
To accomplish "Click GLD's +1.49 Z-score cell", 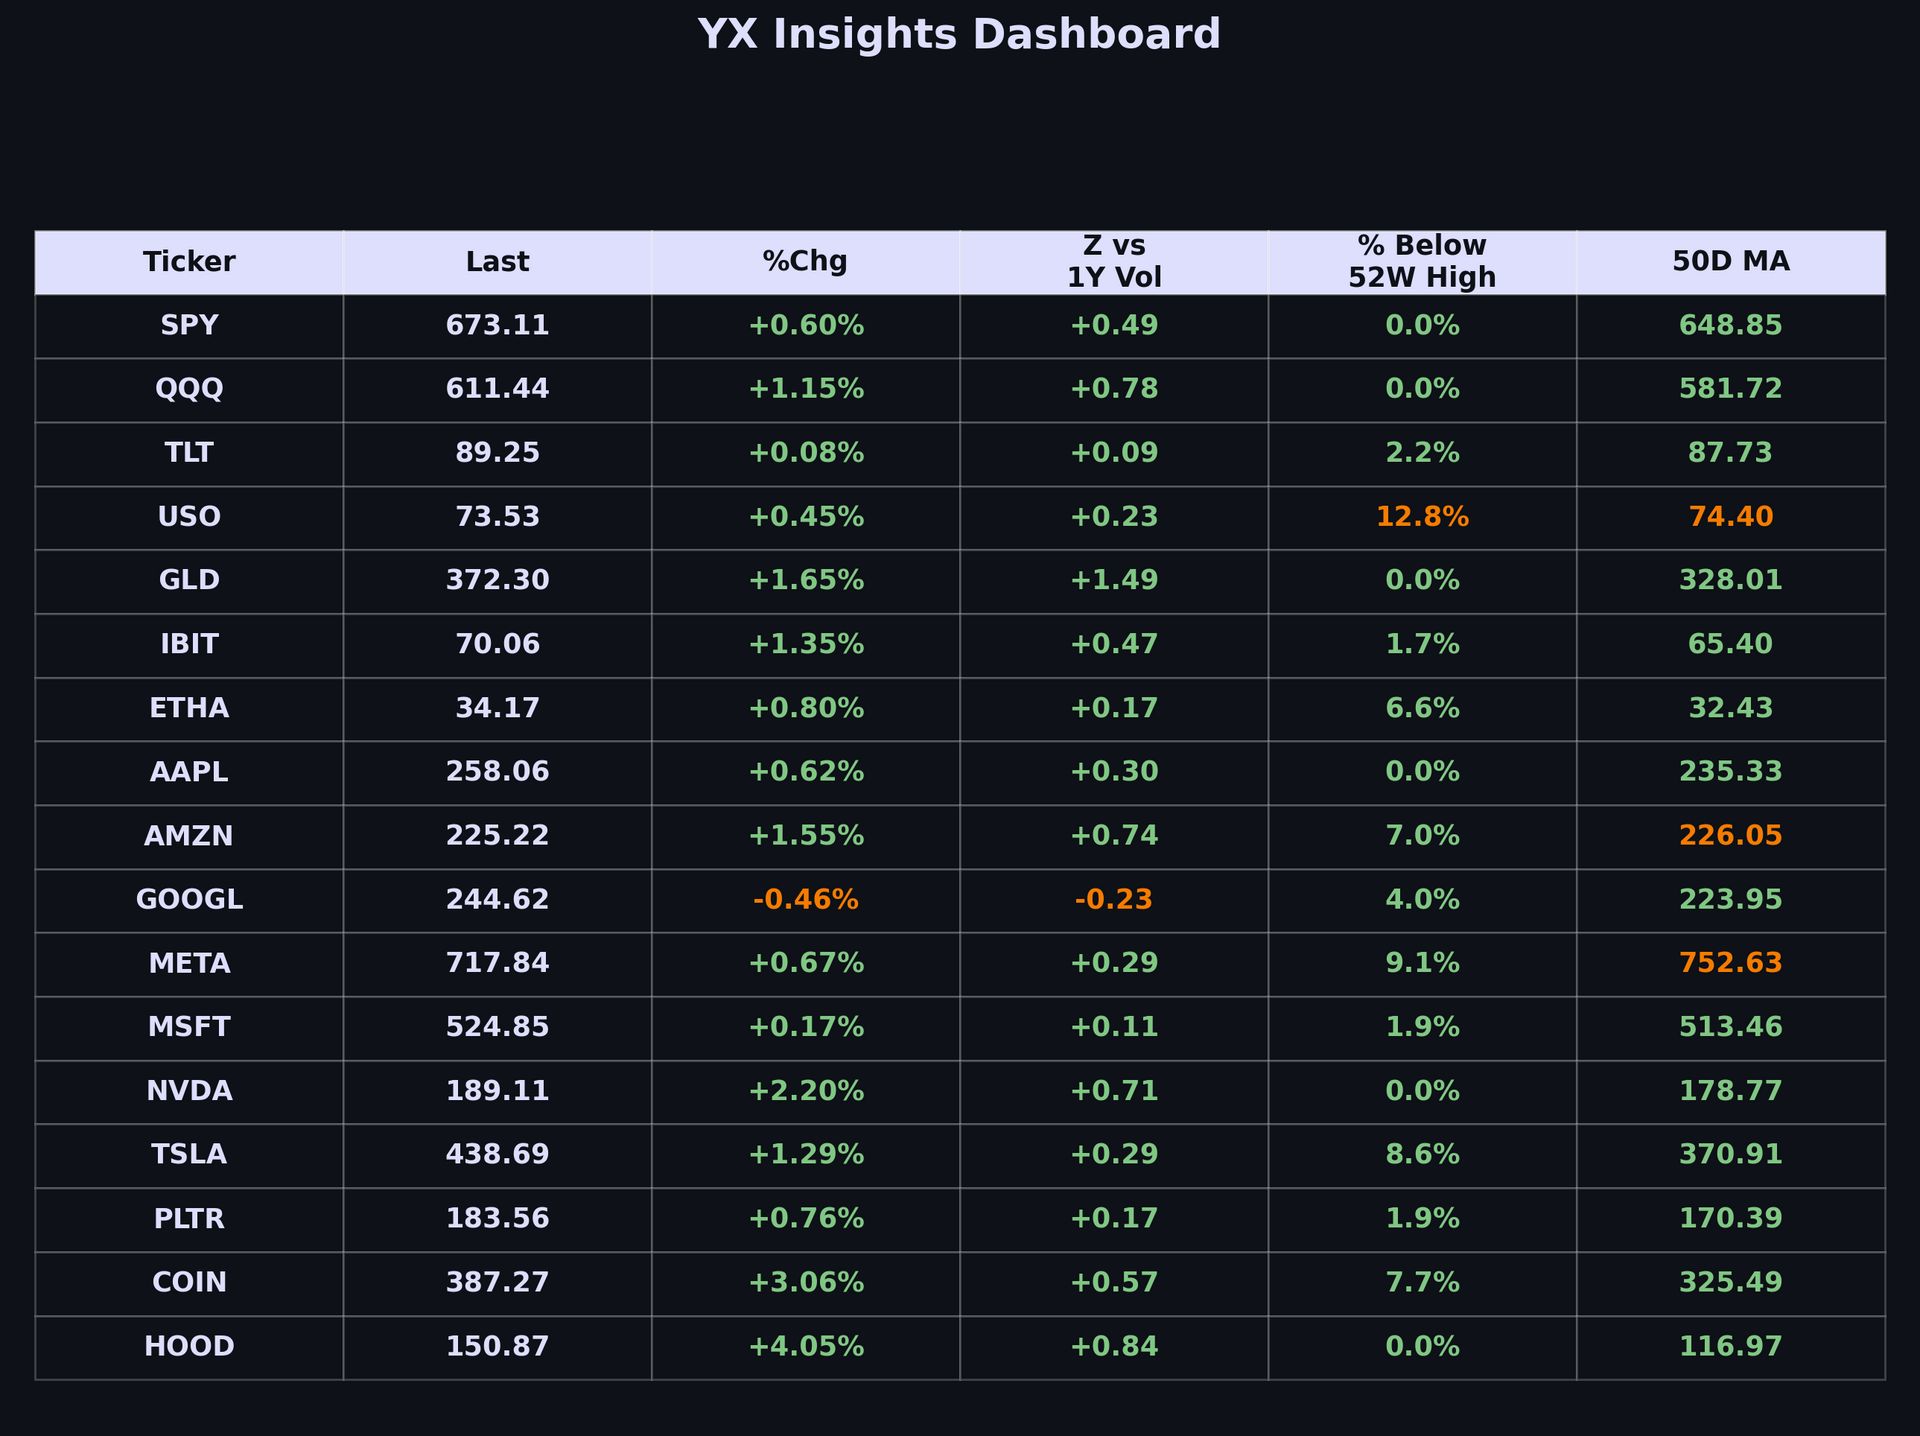I will (1114, 581).
